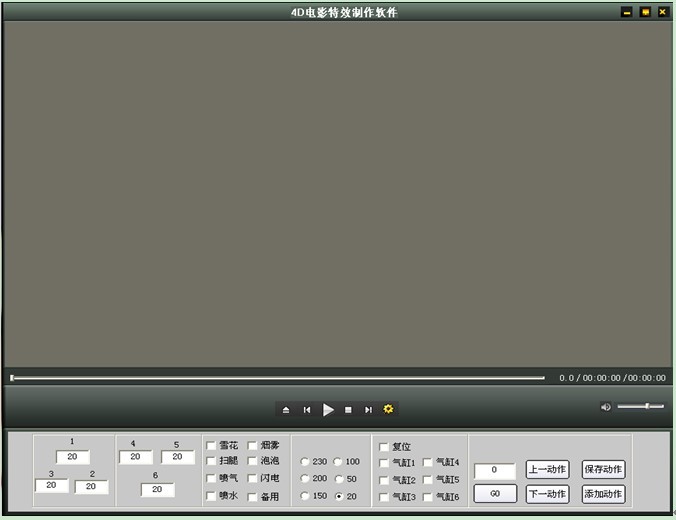Click the next track icon
This screenshot has width=676, height=520.
click(368, 409)
